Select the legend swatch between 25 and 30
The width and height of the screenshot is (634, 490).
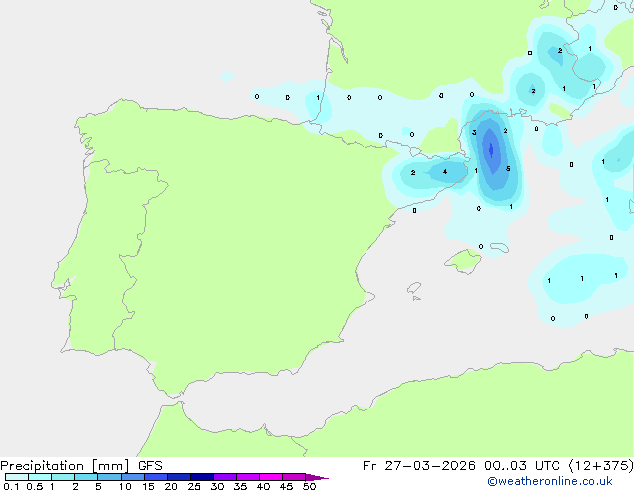202,477
